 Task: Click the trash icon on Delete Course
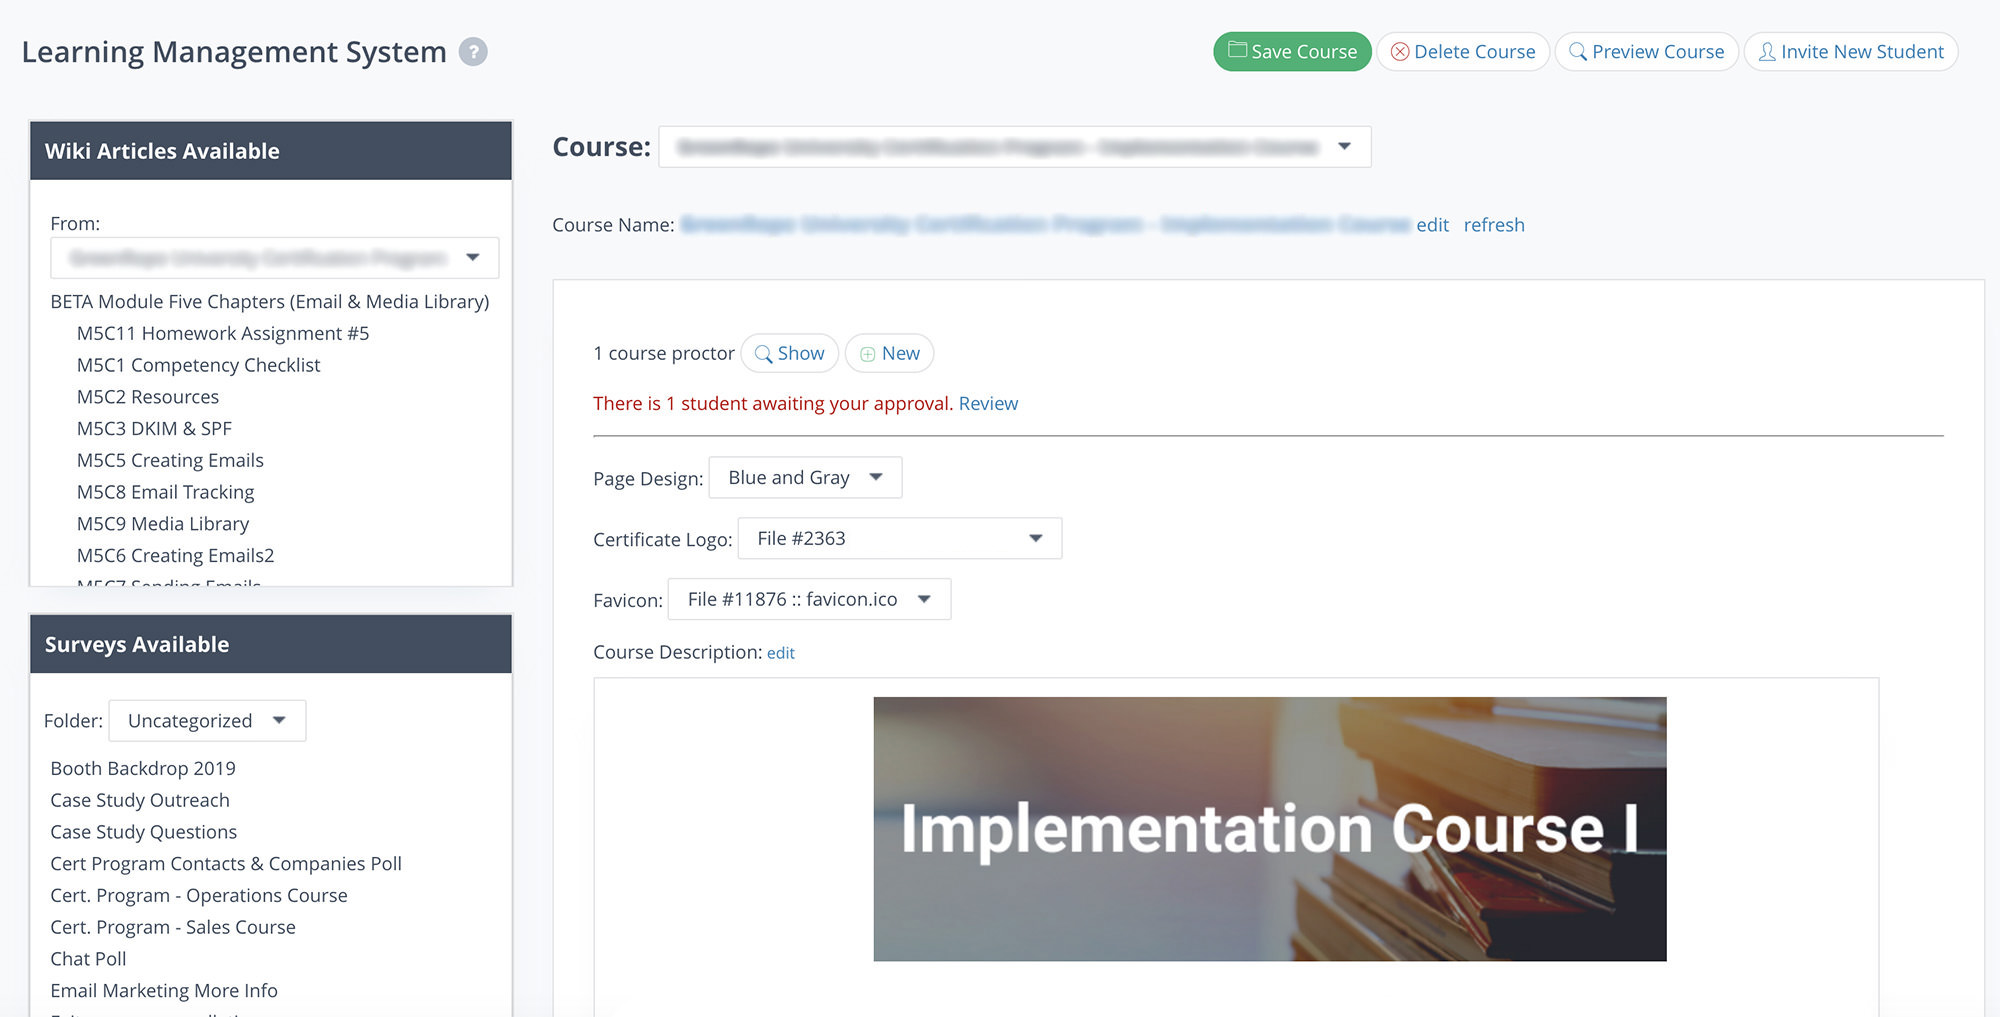pyautogui.click(x=1400, y=52)
